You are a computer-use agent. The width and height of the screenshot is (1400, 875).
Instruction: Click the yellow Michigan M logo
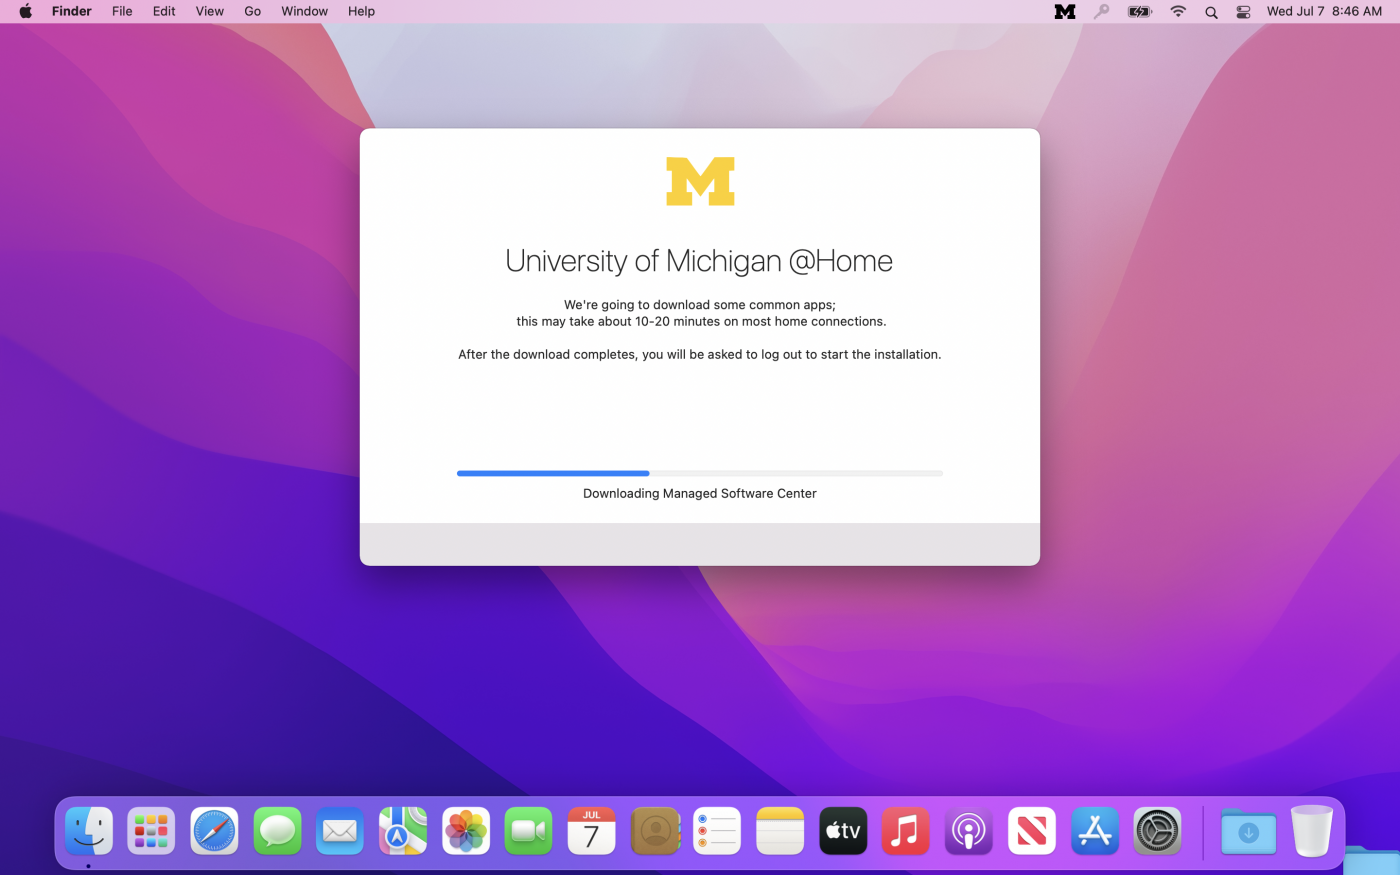(700, 181)
